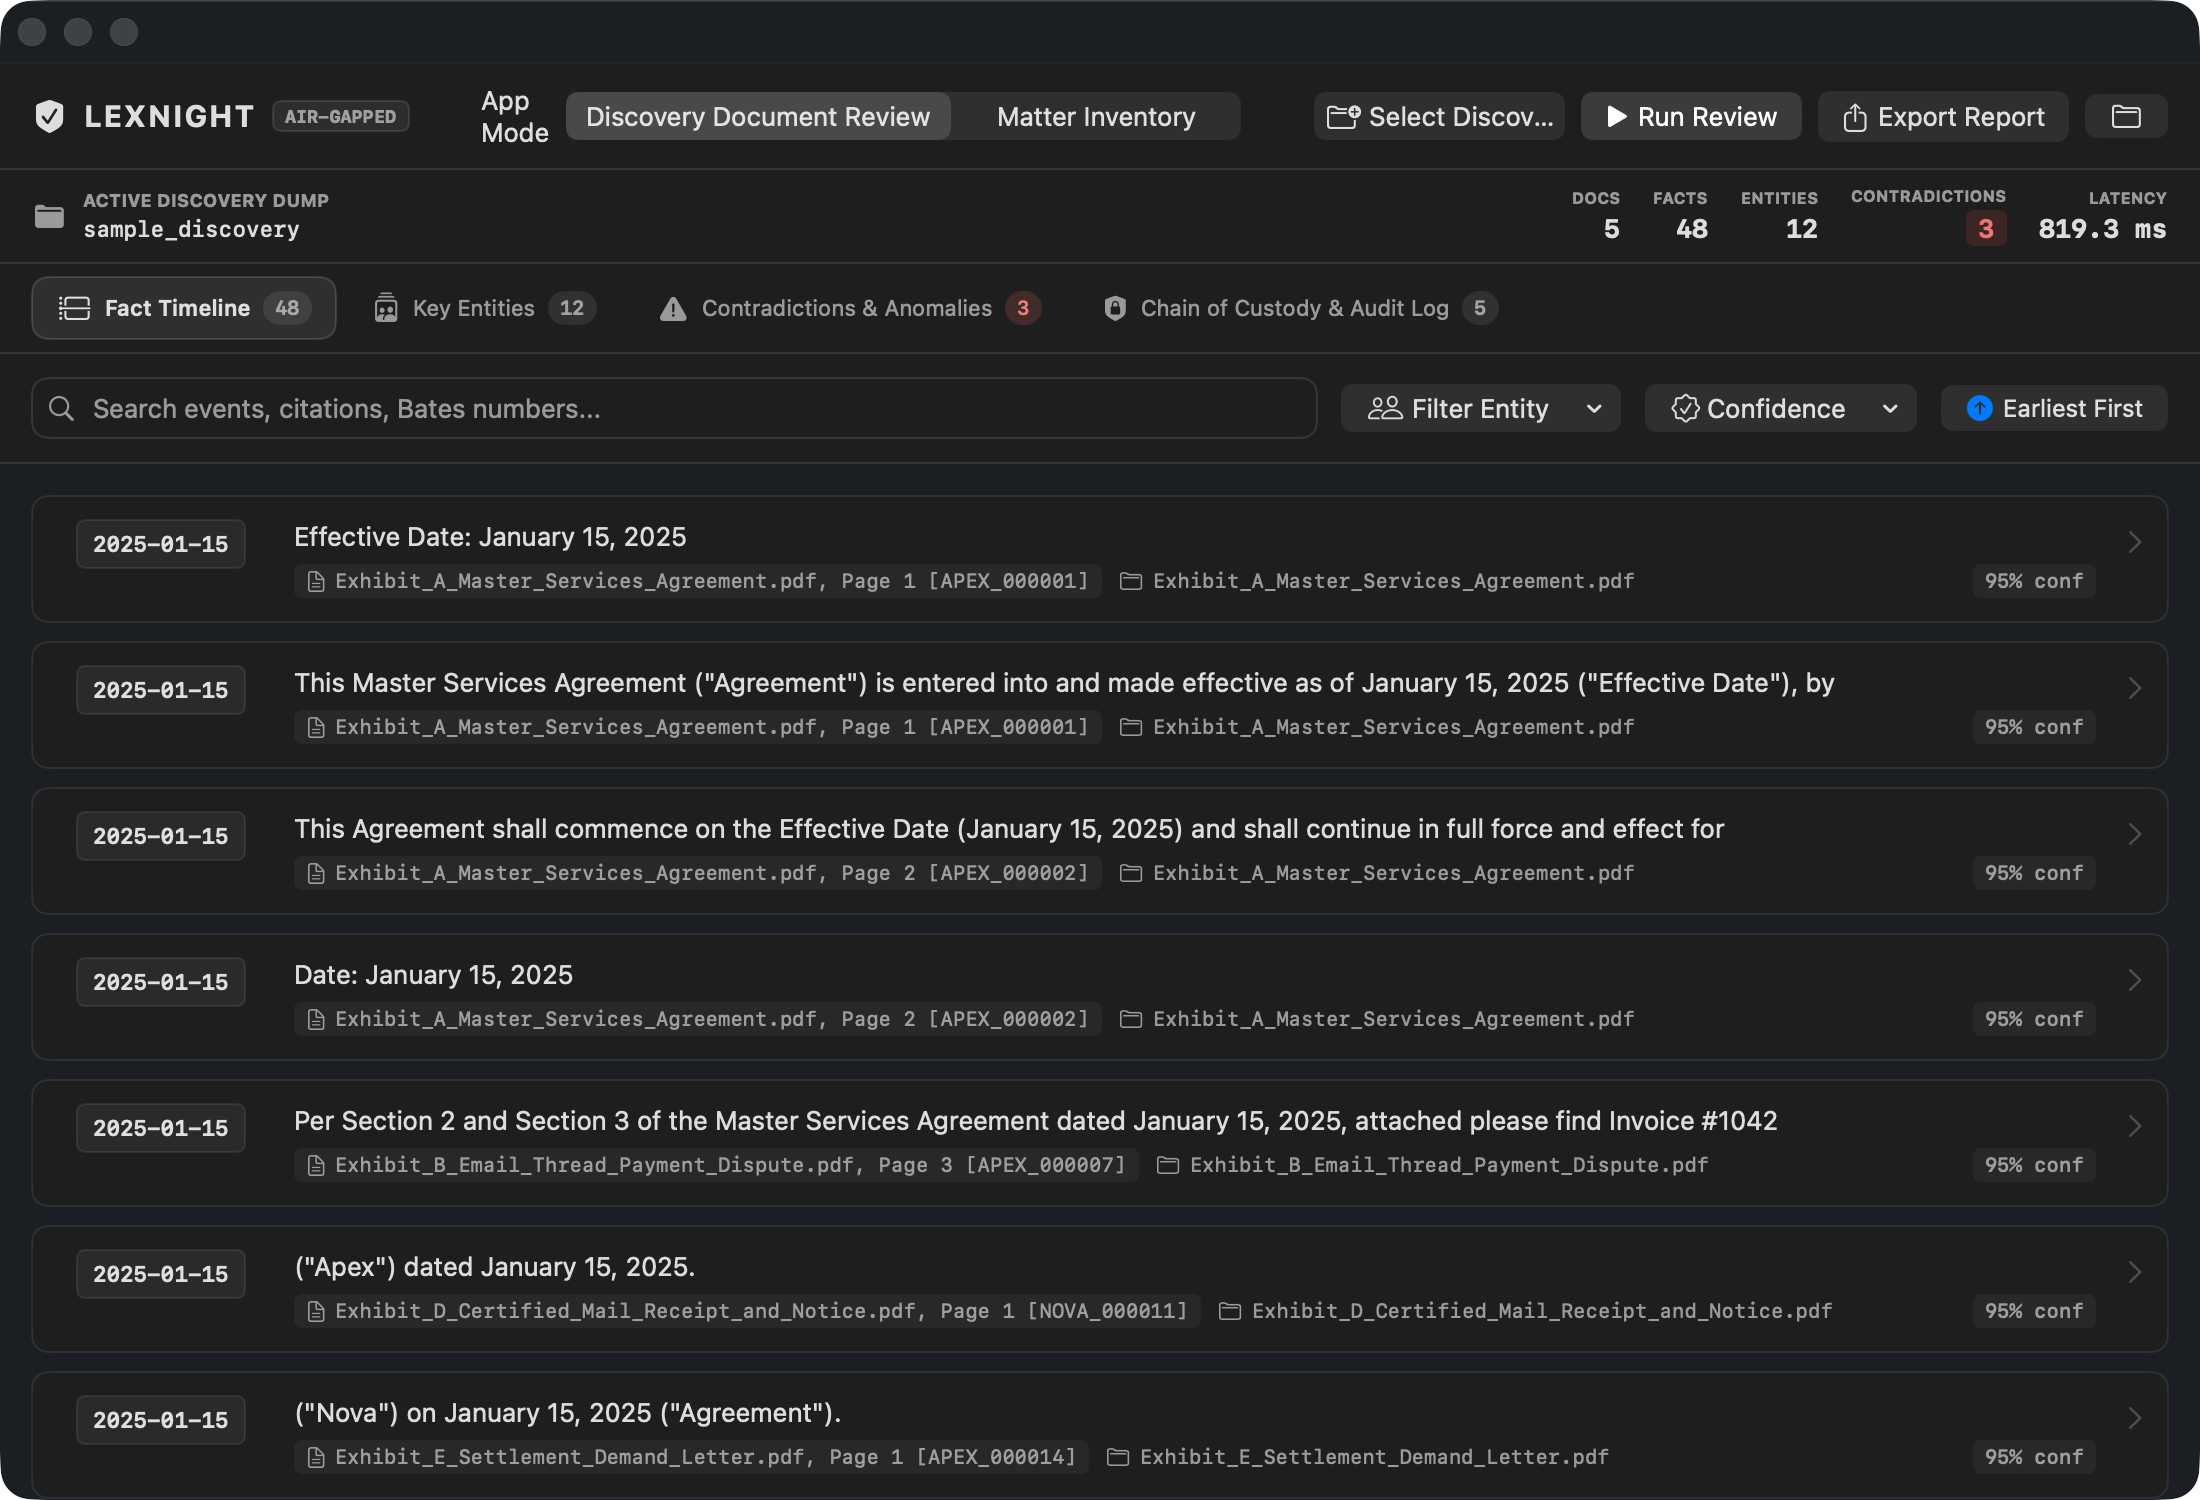This screenshot has width=2200, height=1500.
Task: Expand the 'Effective Date: January 15, 2025' row chevron
Action: click(2134, 542)
